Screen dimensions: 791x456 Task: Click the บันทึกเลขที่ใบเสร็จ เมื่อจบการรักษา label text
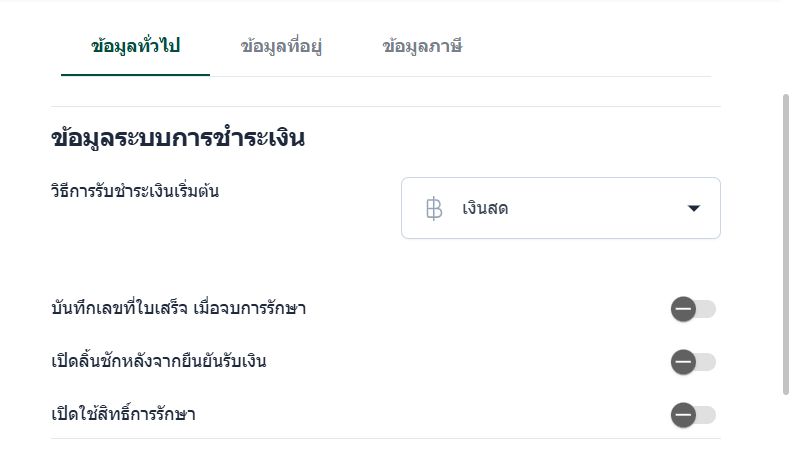coord(178,308)
